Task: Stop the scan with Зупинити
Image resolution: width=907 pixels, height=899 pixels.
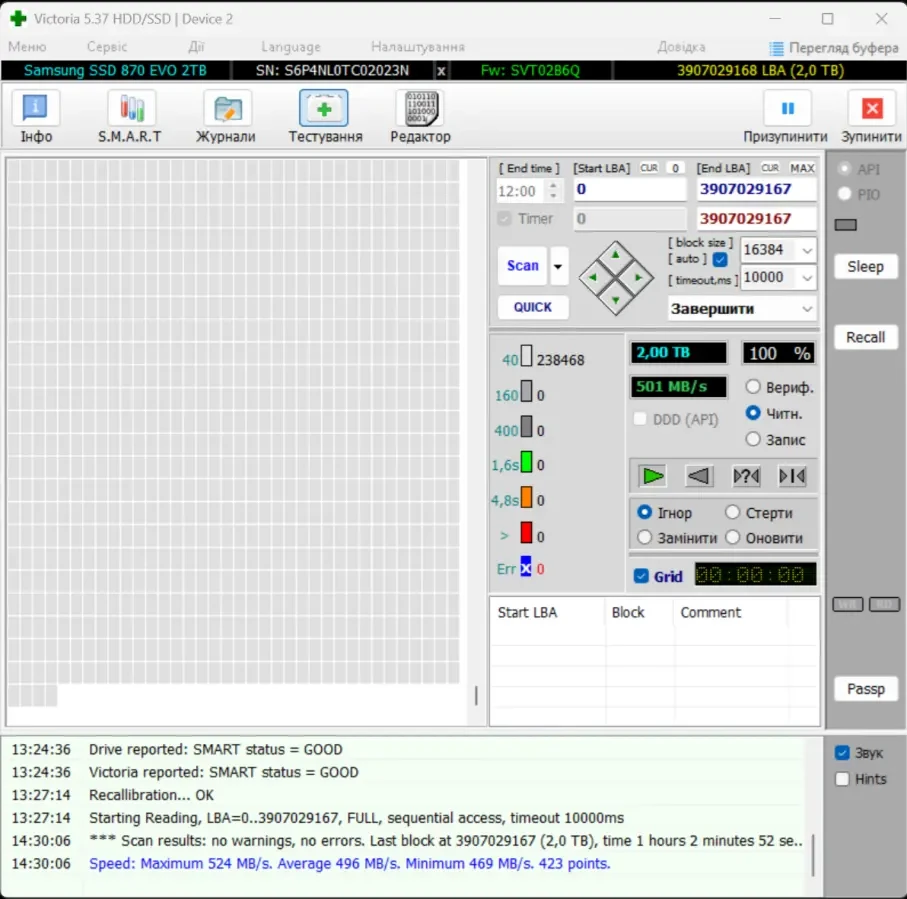Action: tap(872, 116)
